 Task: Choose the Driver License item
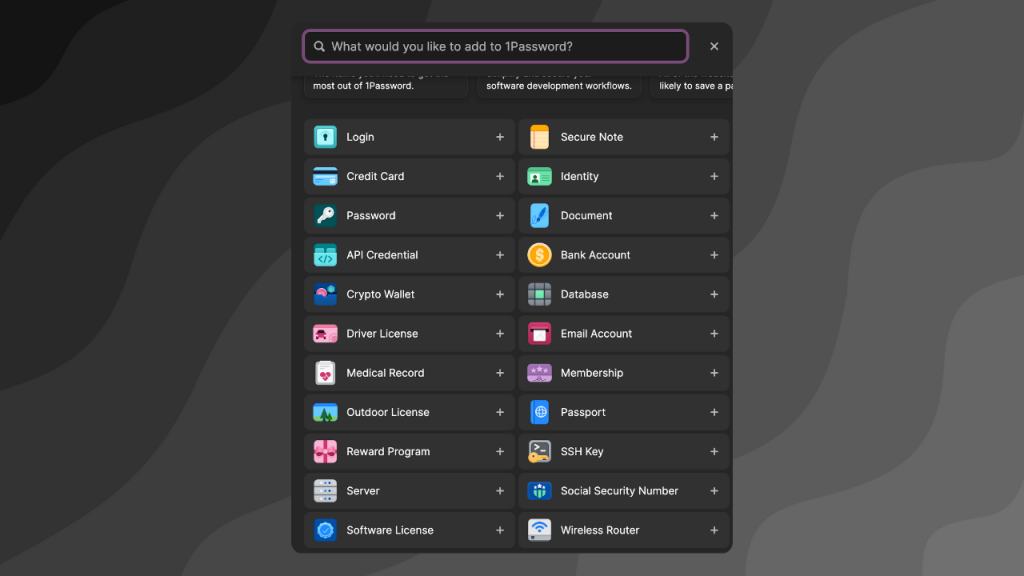pos(382,334)
